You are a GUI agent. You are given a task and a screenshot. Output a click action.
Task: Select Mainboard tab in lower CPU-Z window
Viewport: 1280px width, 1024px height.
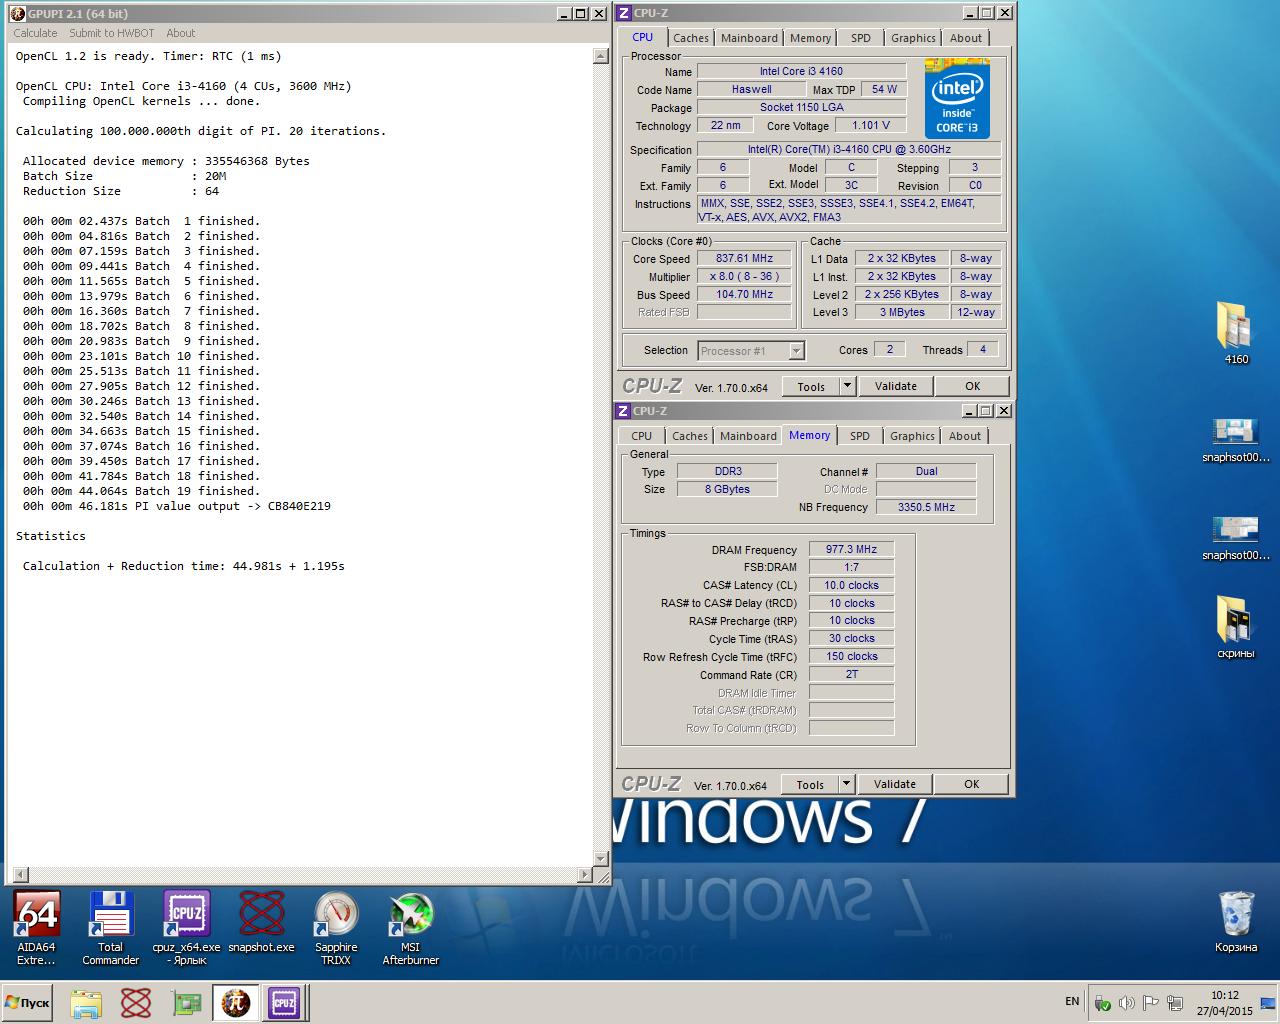pos(748,436)
